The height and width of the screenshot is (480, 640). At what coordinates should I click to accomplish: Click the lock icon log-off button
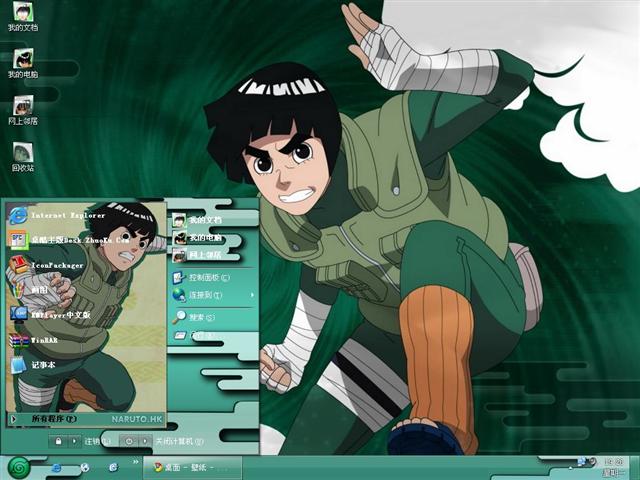click(x=58, y=441)
